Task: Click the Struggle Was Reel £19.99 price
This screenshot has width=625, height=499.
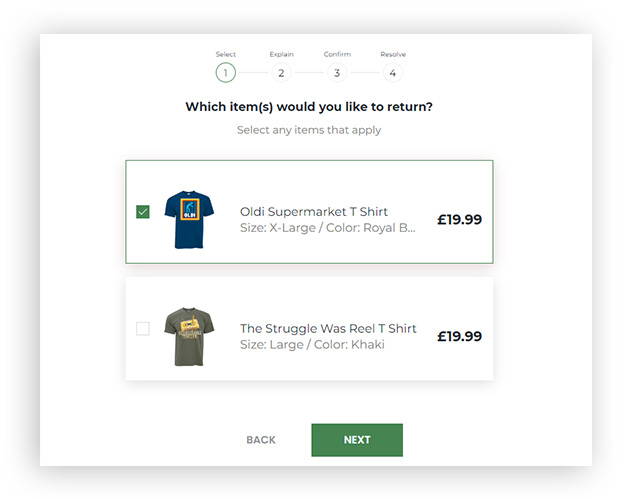Action: (x=460, y=336)
